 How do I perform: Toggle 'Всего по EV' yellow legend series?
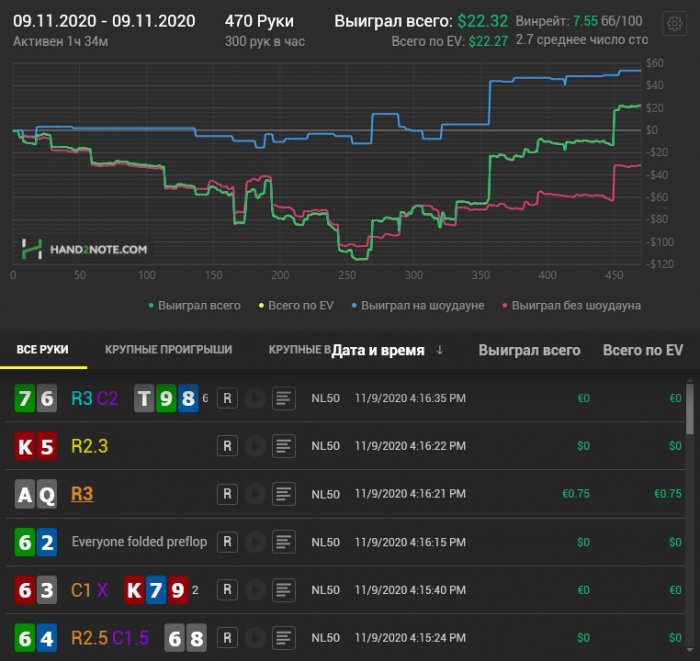pos(296,306)
